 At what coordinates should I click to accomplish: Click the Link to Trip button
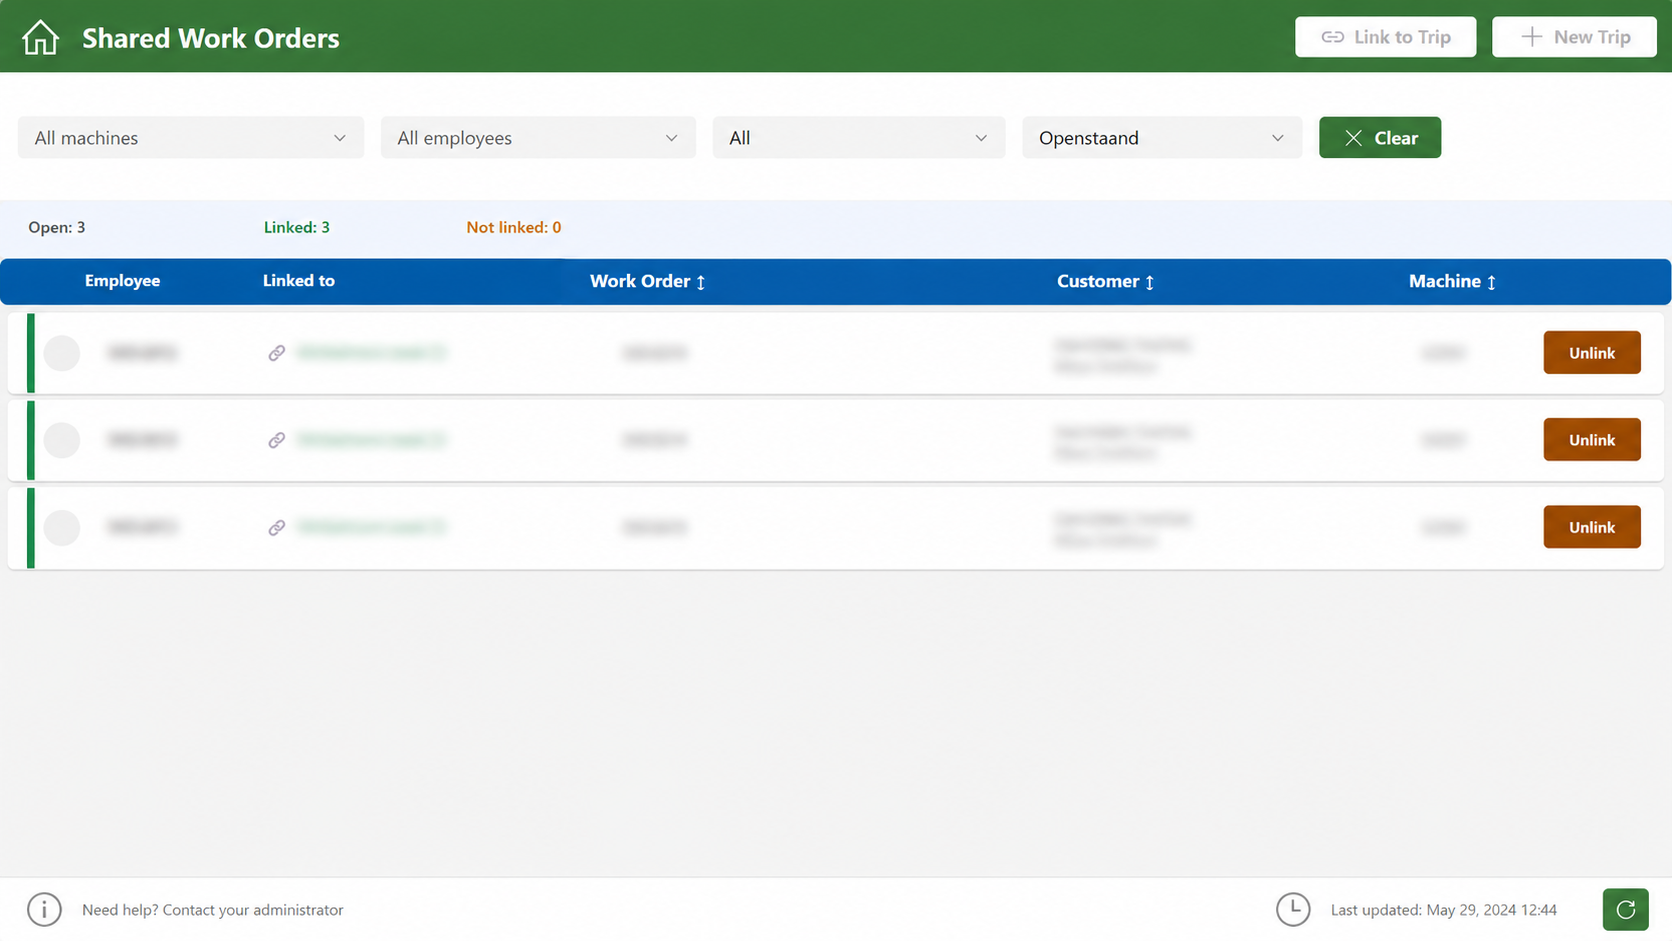point(1385,37)
